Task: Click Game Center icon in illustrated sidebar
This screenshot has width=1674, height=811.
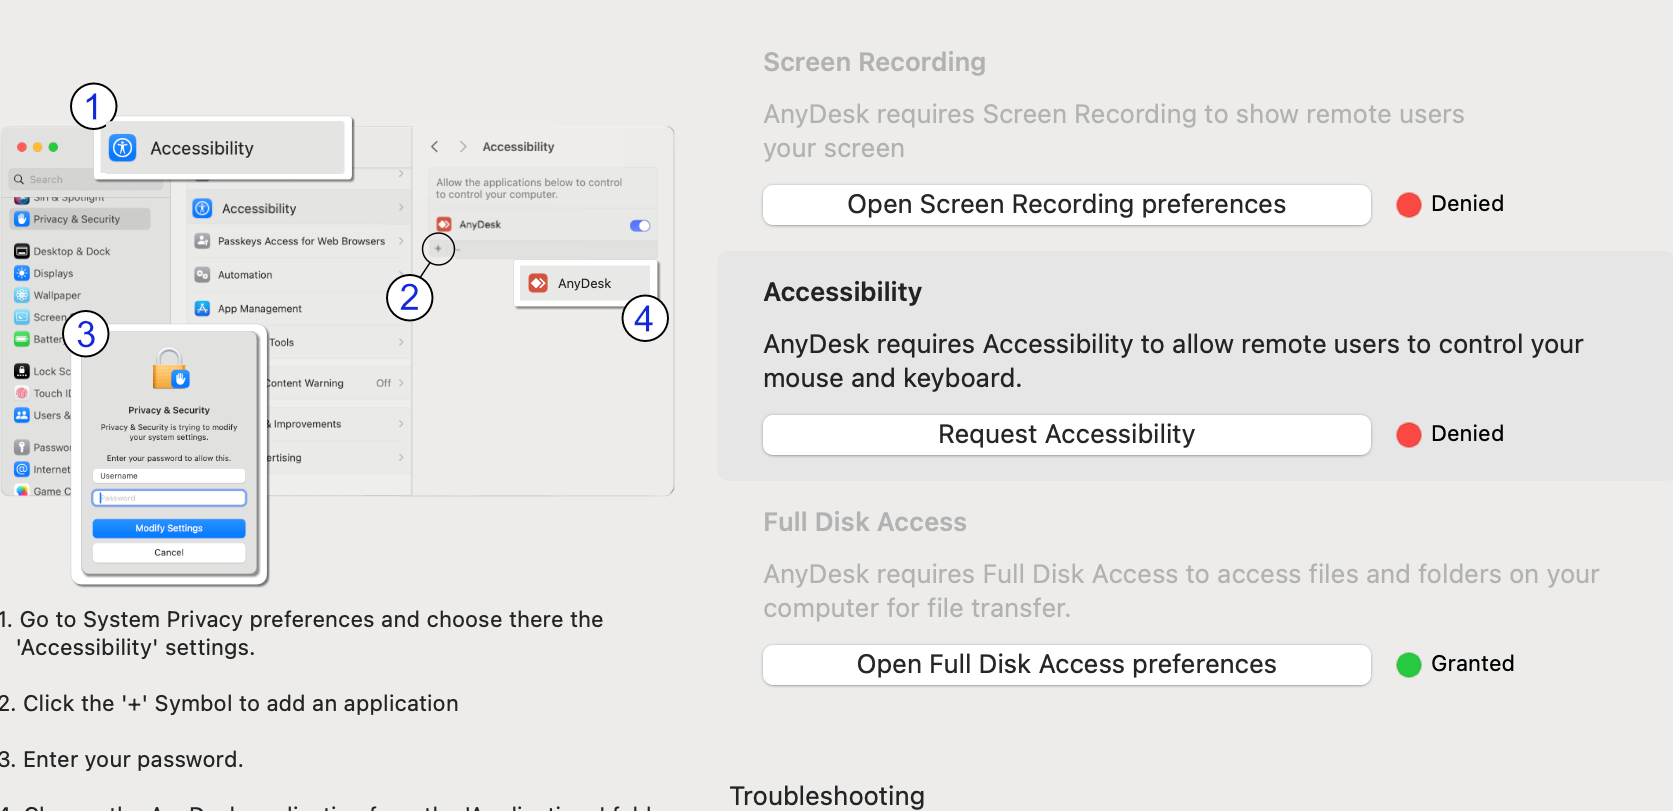Action: tap(22, 491)
